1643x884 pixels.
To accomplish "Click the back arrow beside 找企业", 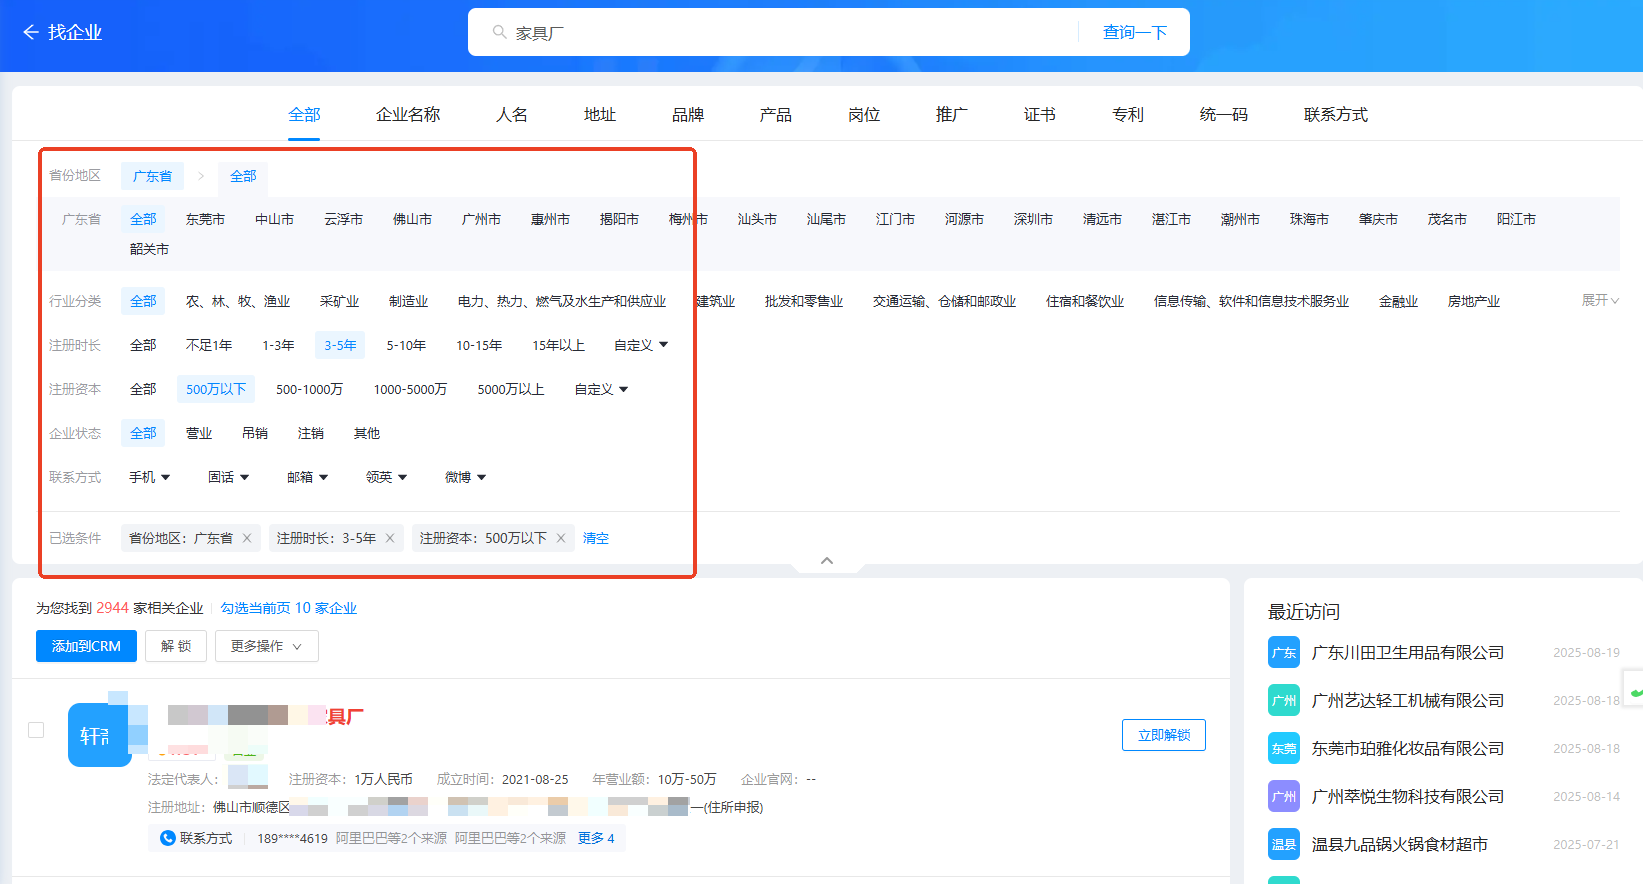I will (x=30, y=32).
